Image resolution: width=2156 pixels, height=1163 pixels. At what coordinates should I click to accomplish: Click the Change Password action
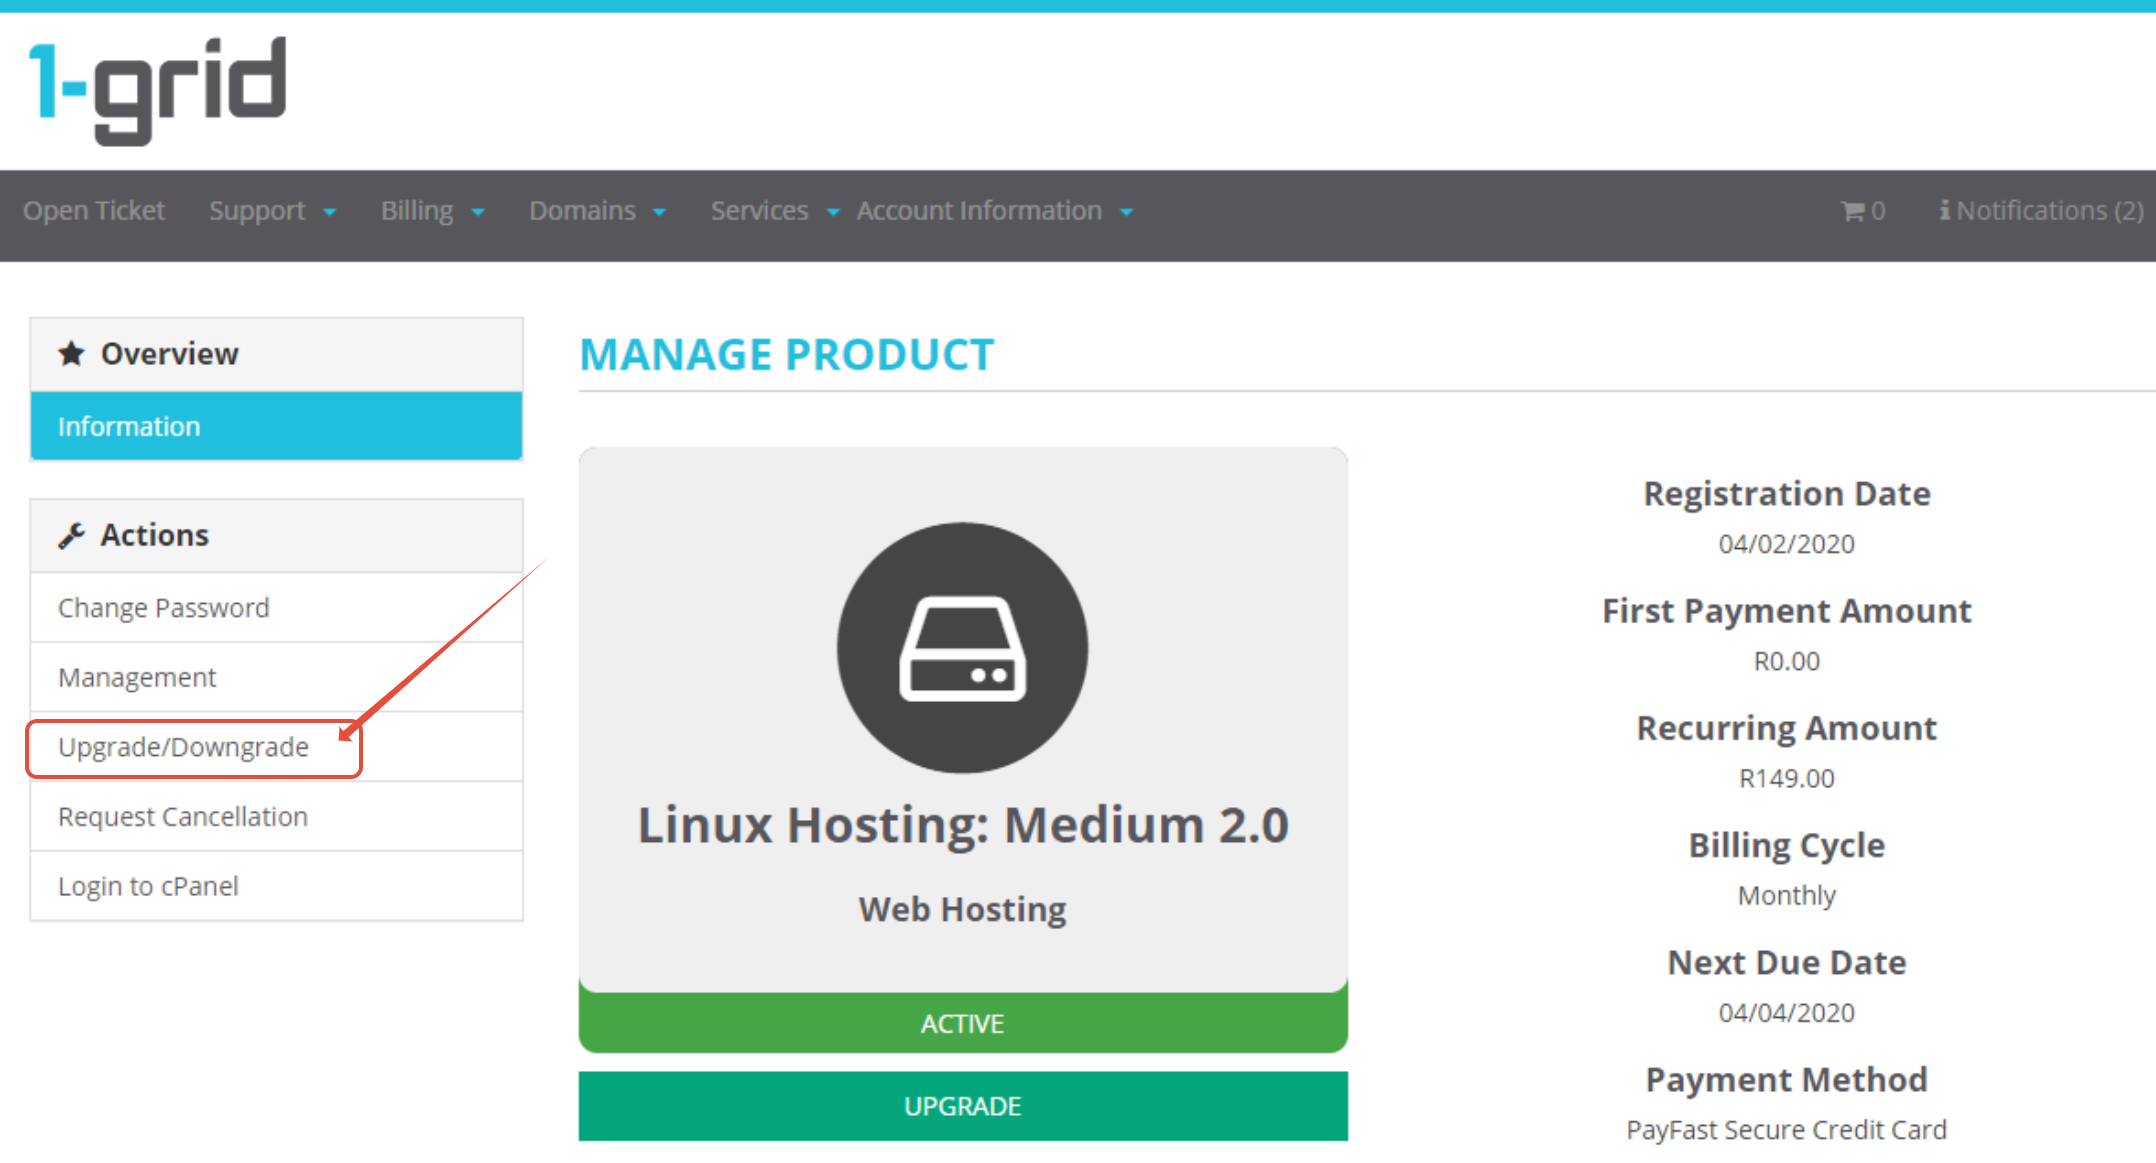click(164, 608)
